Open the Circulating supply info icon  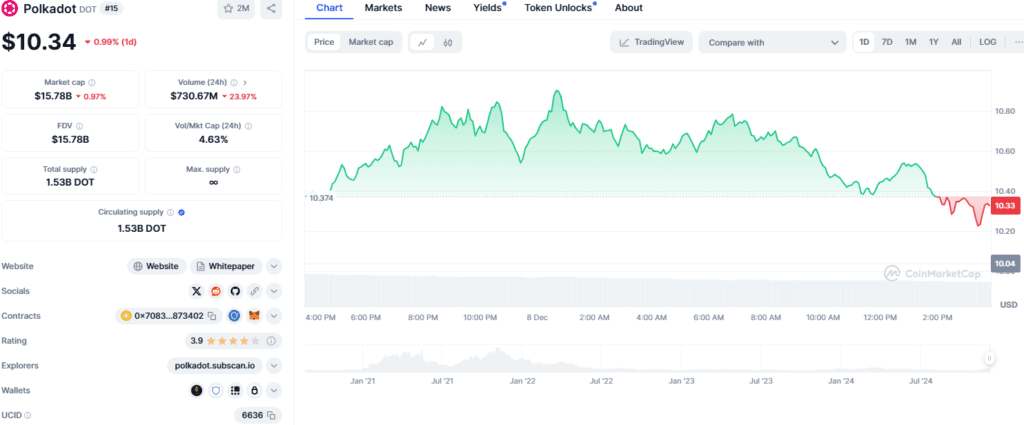point(170,212)
